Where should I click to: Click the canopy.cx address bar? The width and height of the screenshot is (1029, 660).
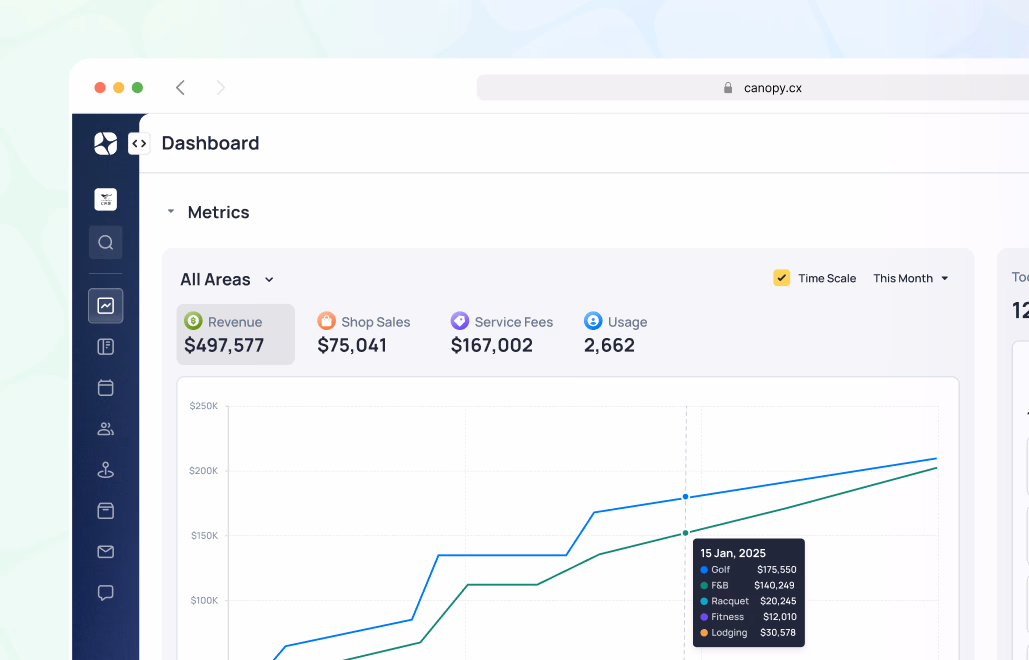point(753,87)
